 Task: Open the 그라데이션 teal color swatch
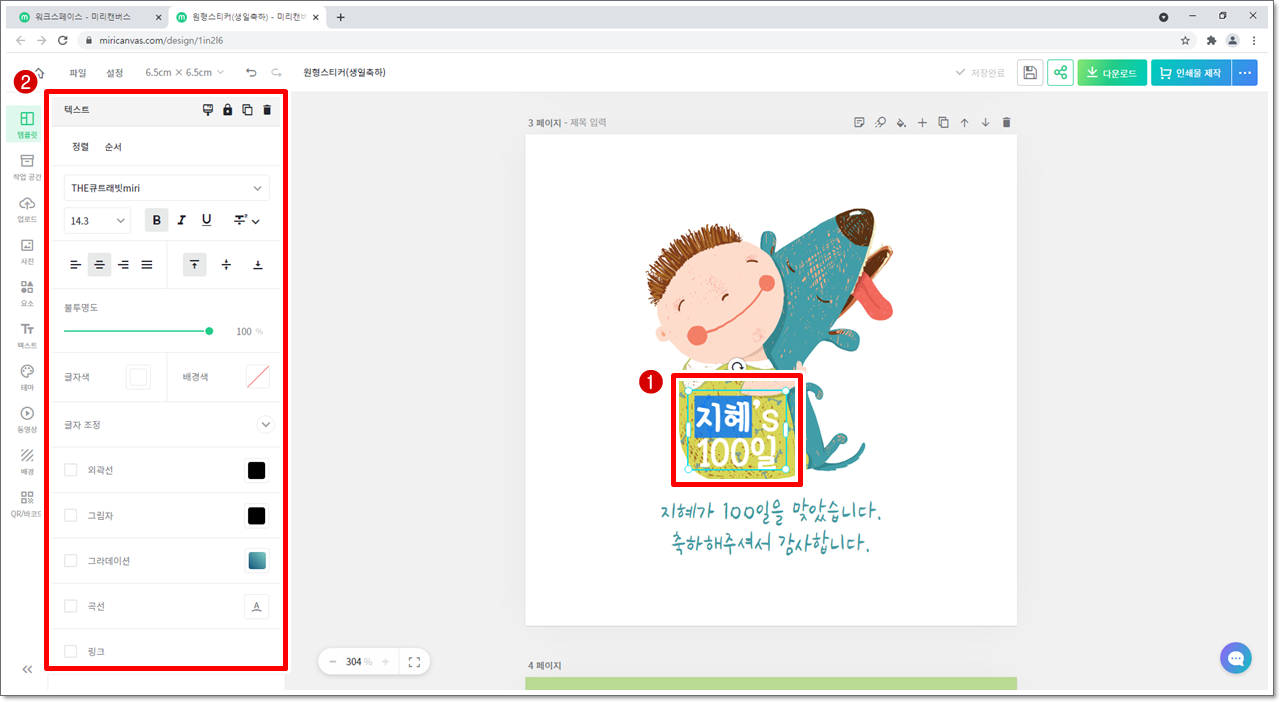257,561
